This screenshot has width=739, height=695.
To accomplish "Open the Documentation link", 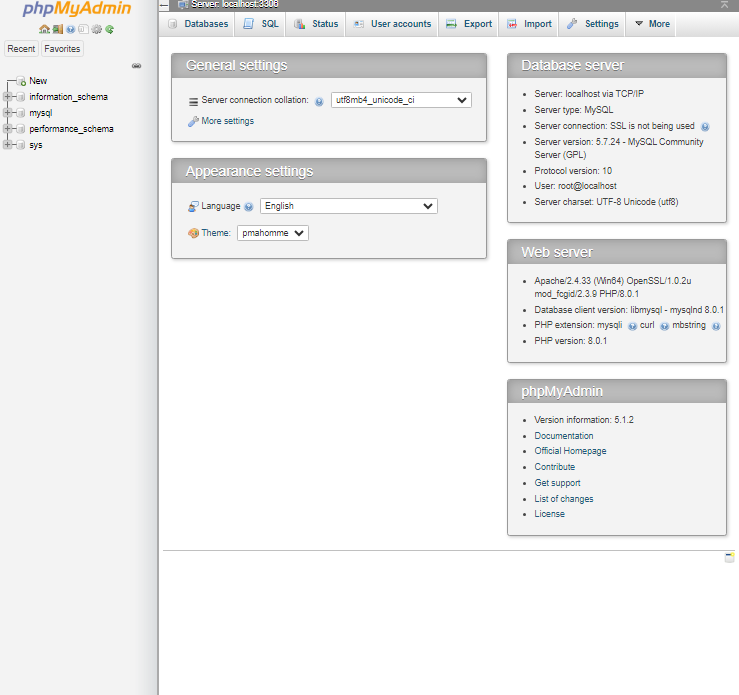I will [x=564, y=436].
